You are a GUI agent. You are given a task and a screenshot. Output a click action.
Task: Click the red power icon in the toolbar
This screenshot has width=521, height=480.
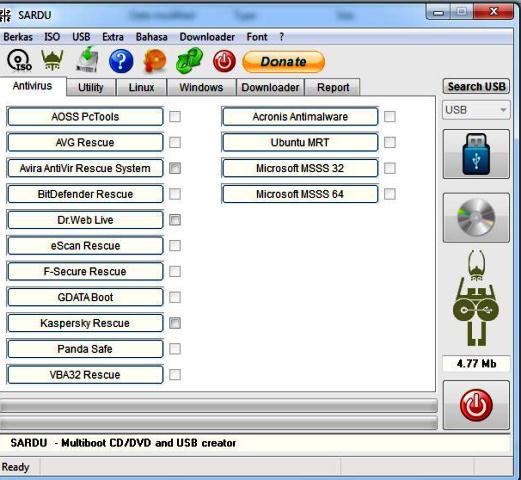pyautogui.click(x=224, y=61)
